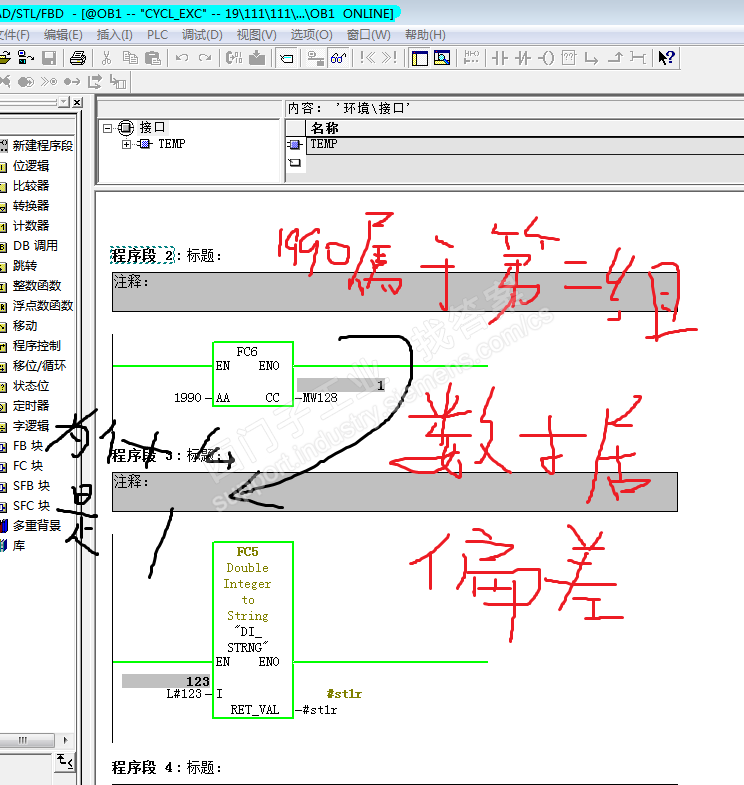744x785 pixels.
Task: Open the PLC menu
Action: pyautogui.click(x=157, y=35)
